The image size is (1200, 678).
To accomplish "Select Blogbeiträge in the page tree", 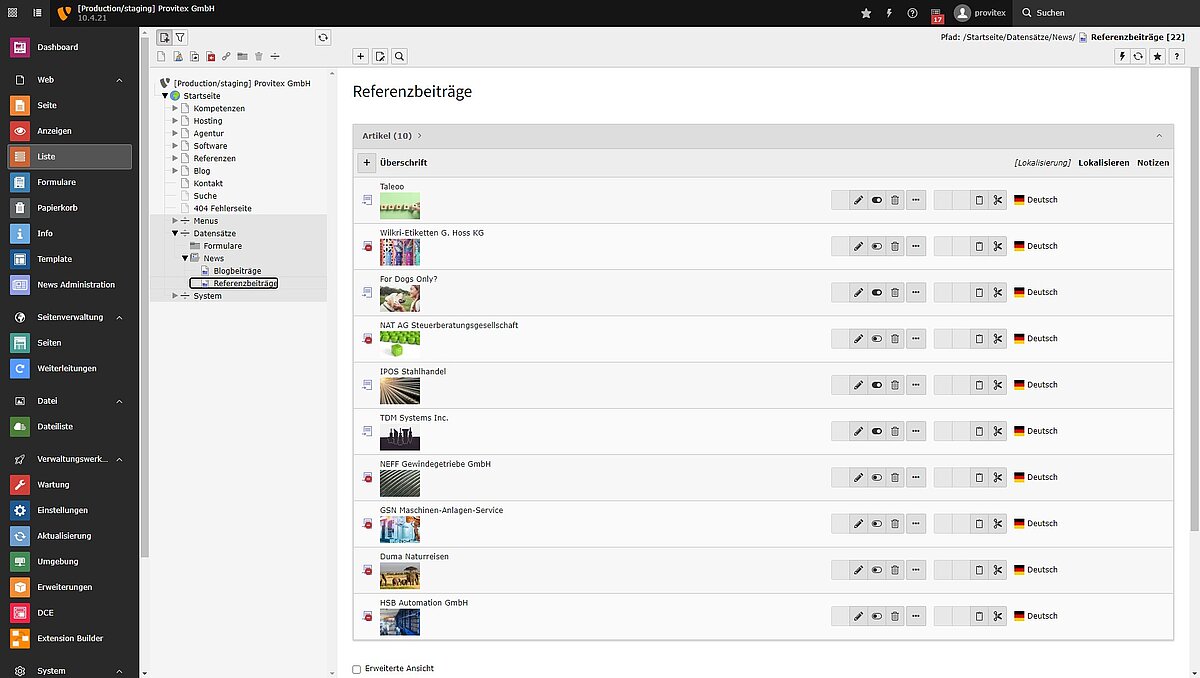I will (237, 271).
